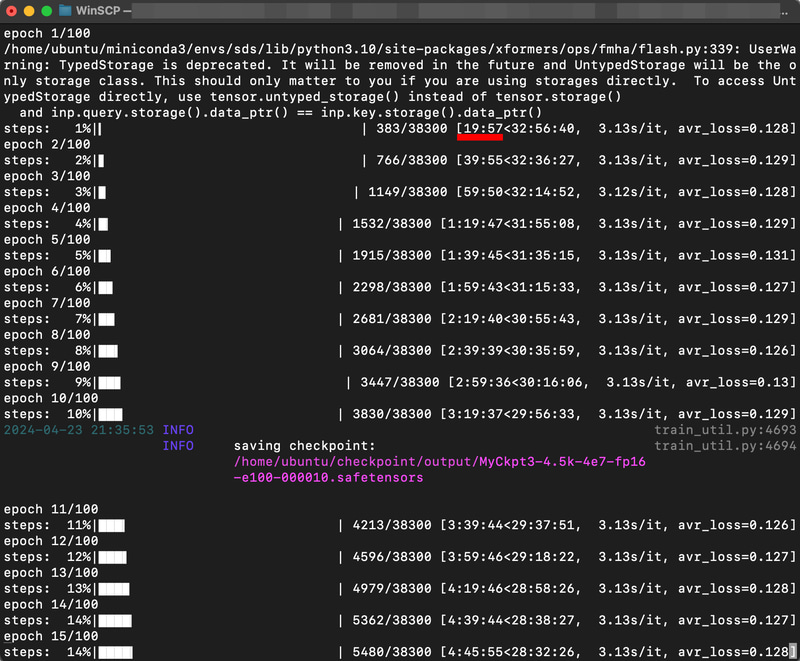
Task: Click the terminal cursor after avr_loss=0.128
Action: (x=792, y=651)
